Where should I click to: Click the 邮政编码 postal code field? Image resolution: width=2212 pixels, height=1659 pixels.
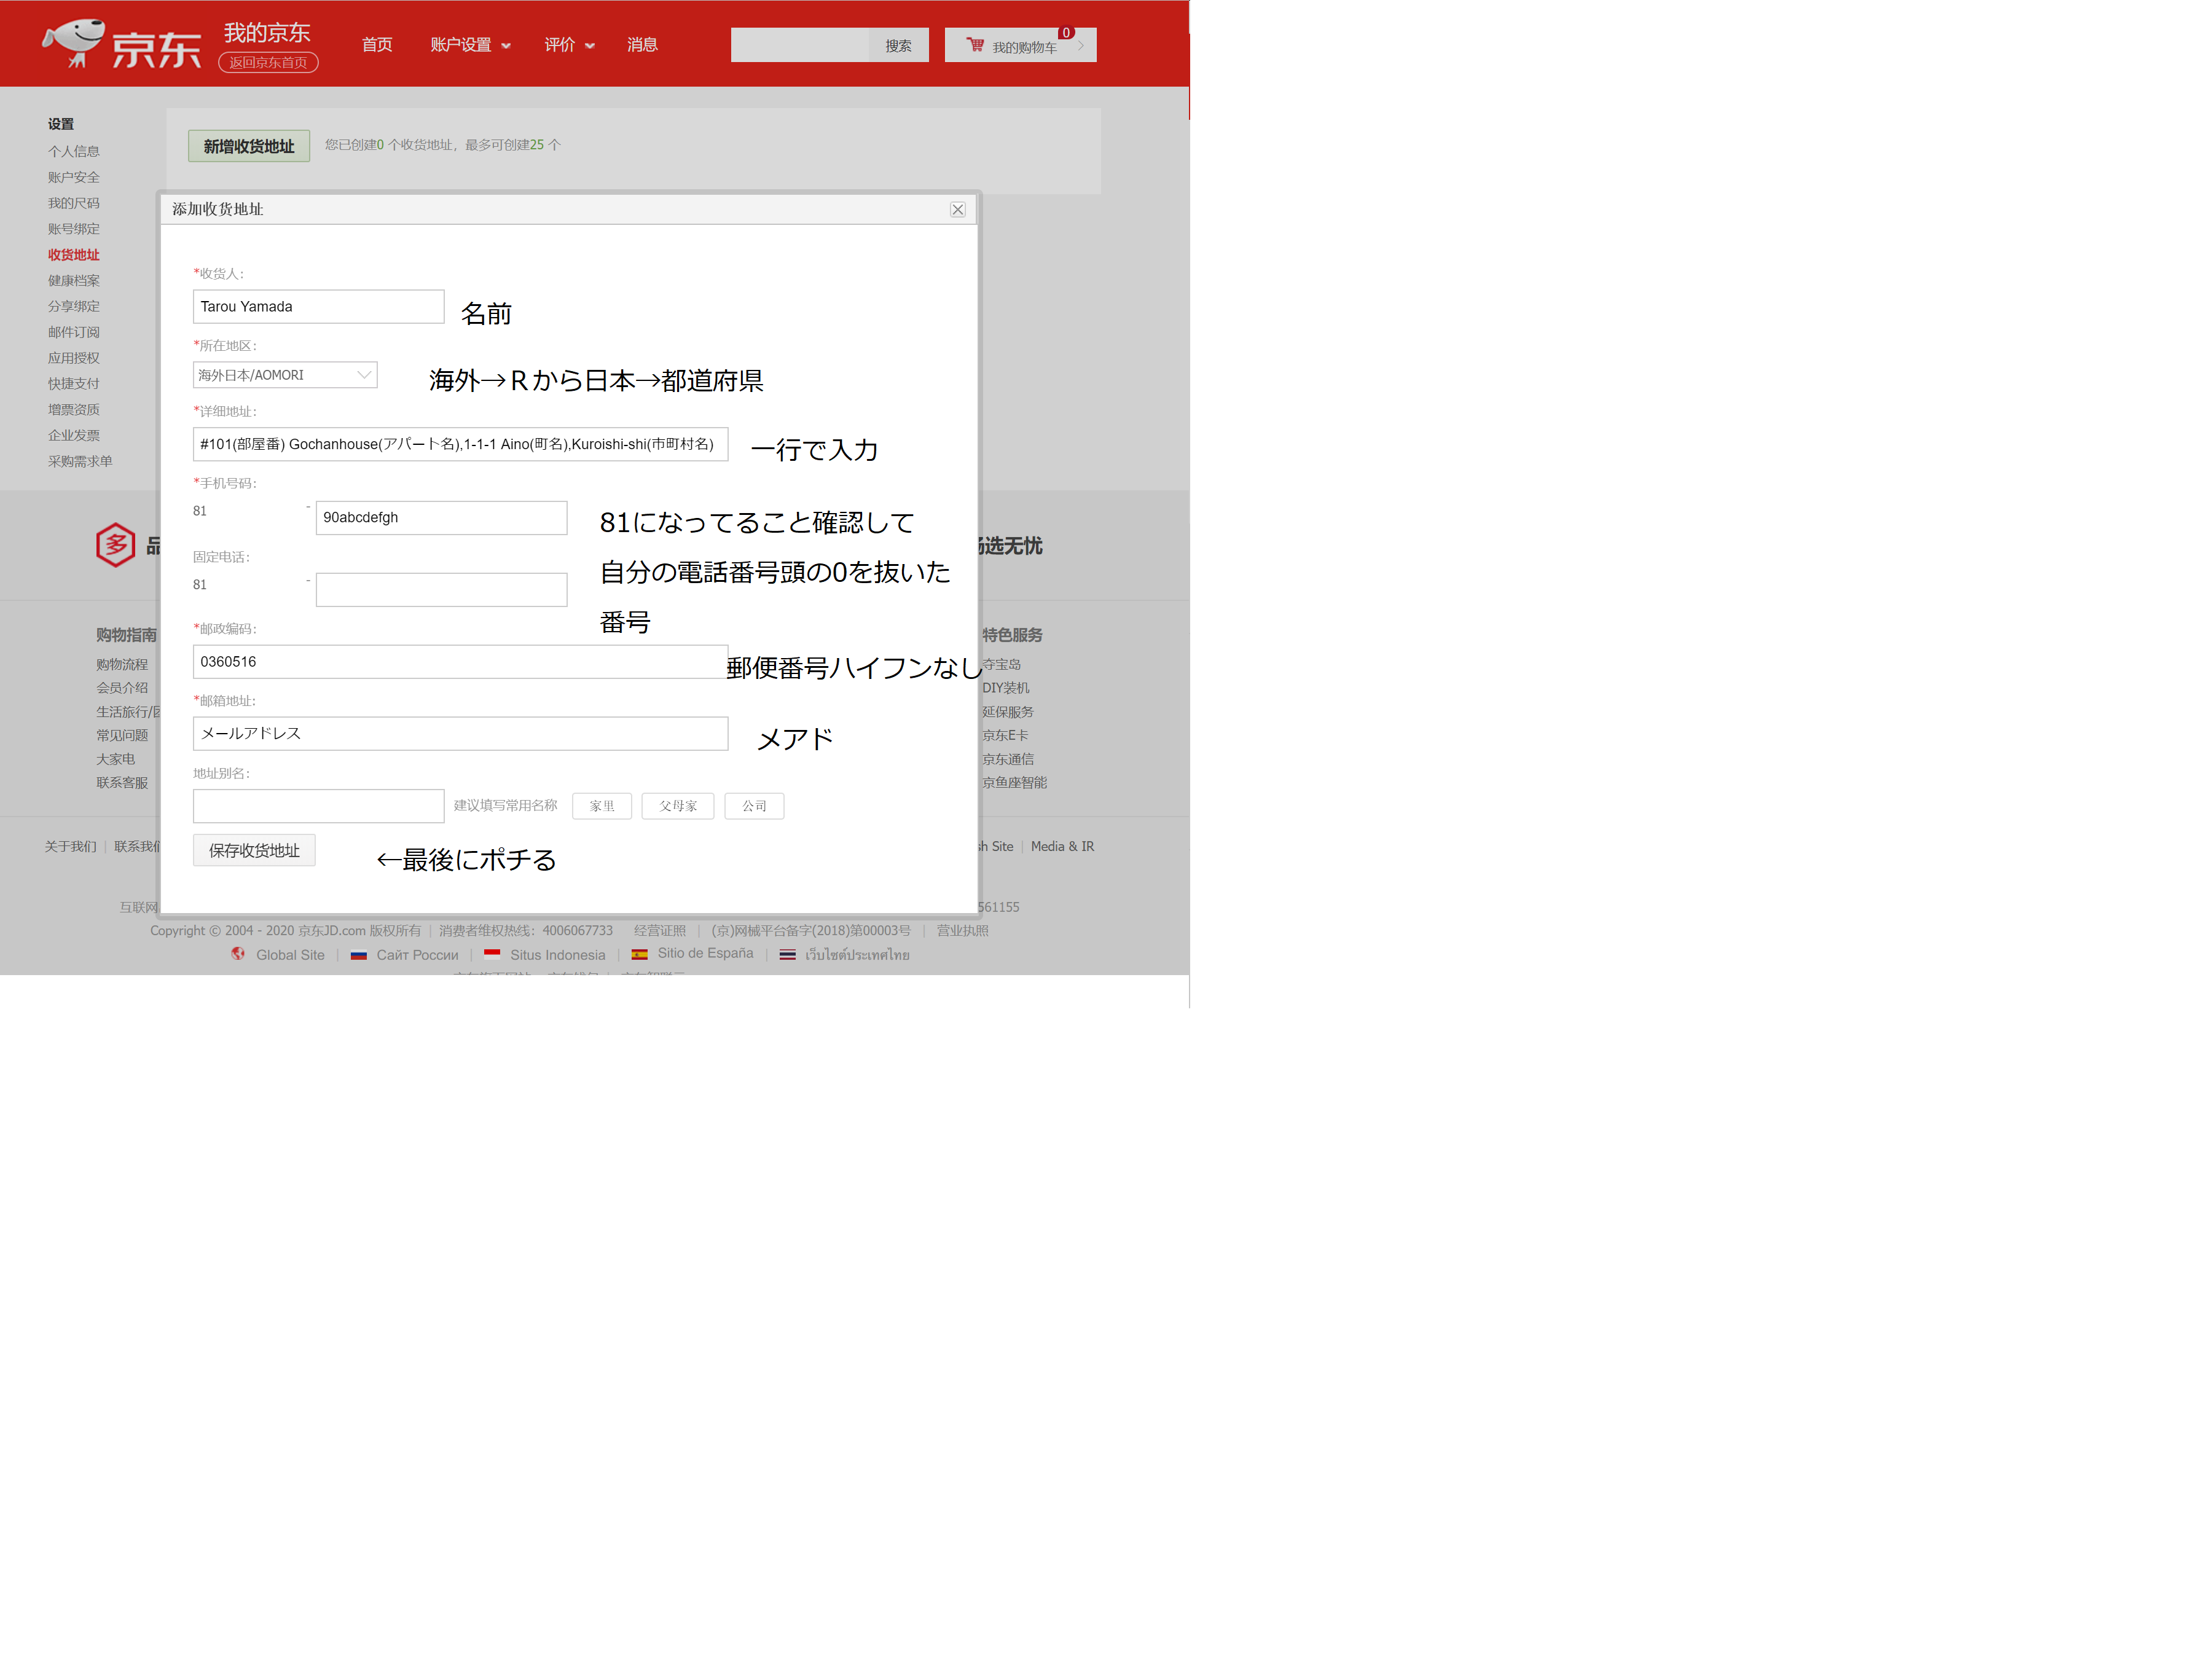[x=460, y=662]
